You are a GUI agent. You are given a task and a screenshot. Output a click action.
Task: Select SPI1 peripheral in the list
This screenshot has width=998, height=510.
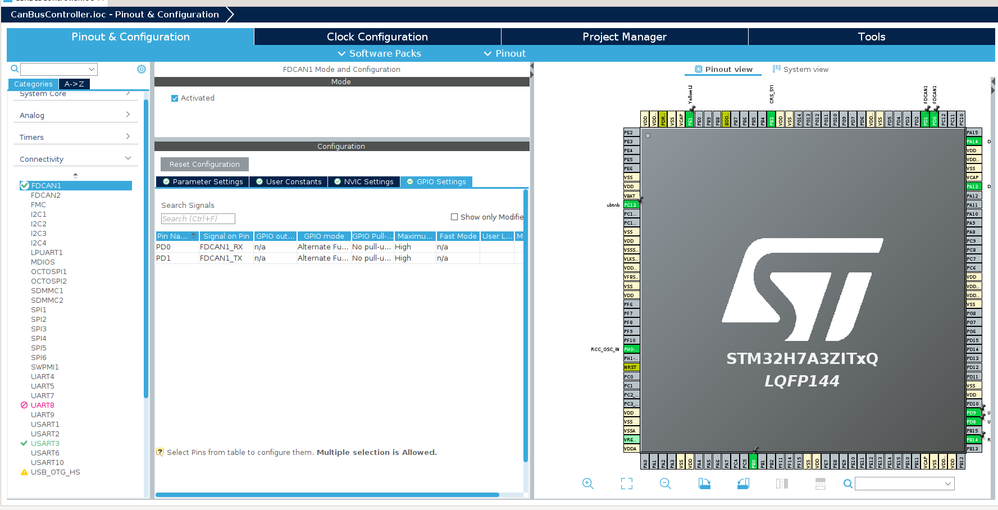click(38, 309)
